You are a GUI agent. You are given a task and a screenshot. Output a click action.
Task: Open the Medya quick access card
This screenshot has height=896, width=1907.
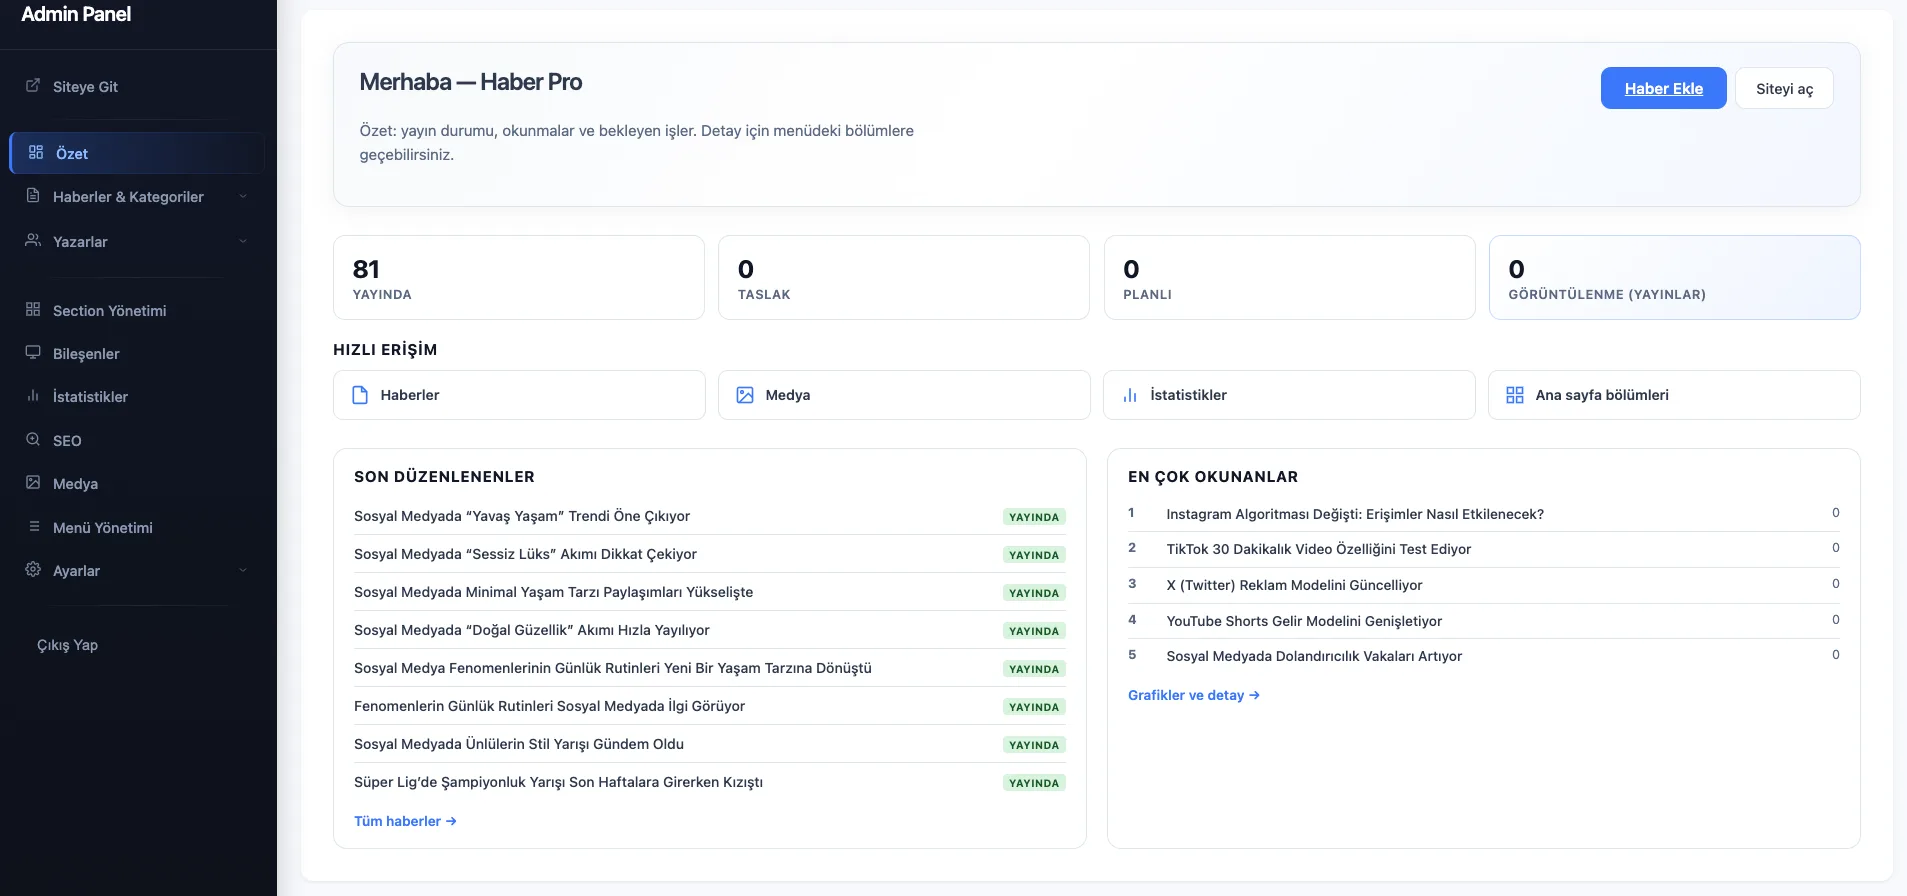click(903, 395)
